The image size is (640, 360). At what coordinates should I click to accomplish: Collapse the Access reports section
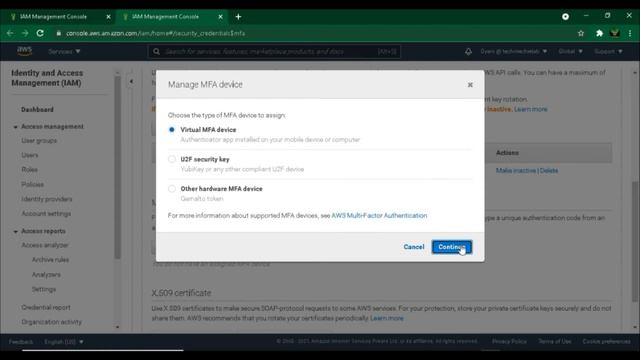point(16,231)
